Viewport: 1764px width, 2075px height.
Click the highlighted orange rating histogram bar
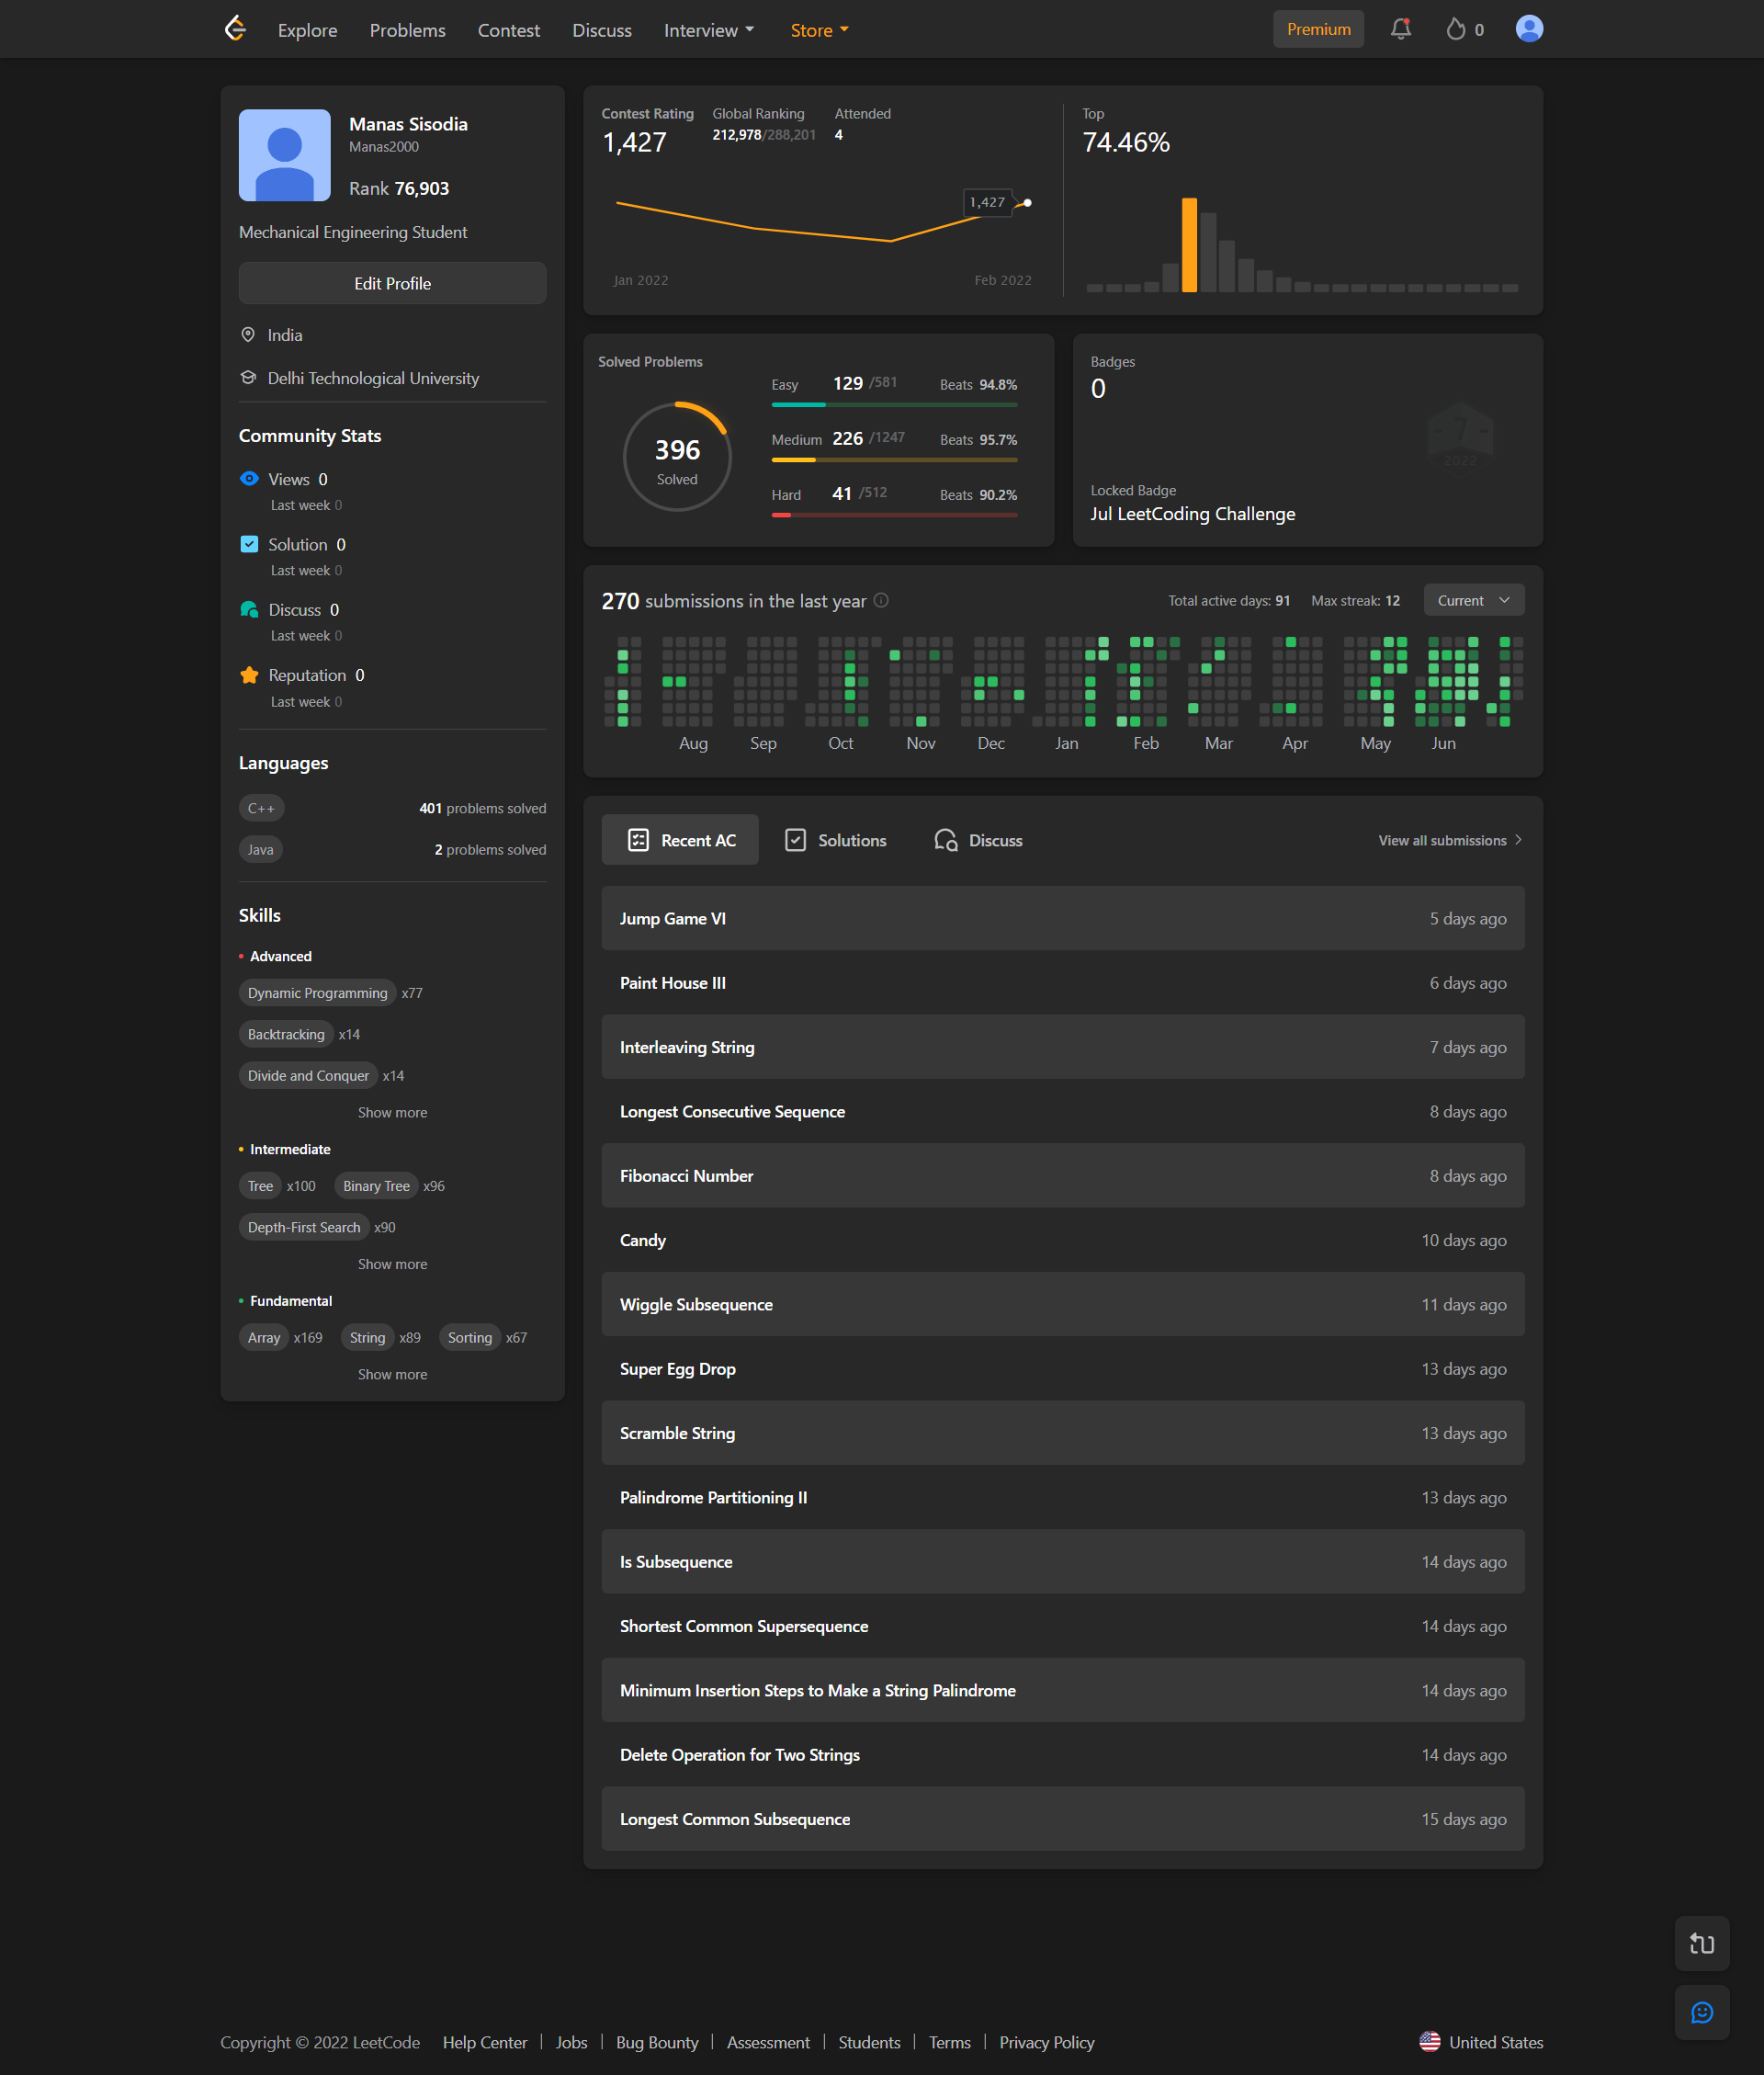pos(1189,245)
